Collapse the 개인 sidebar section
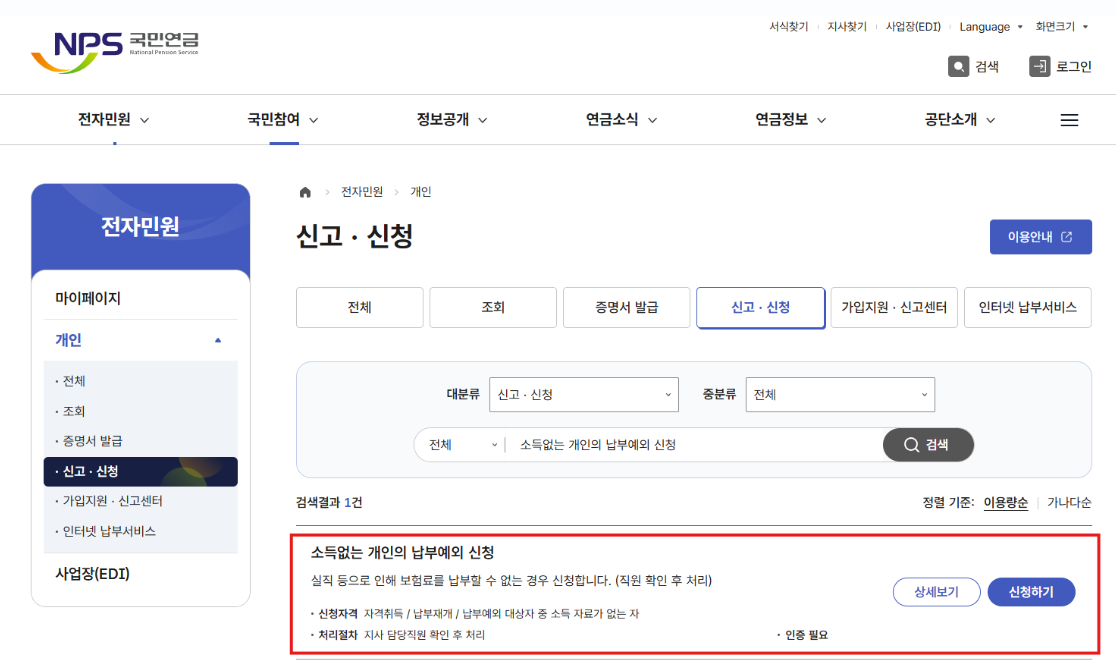 140,340
